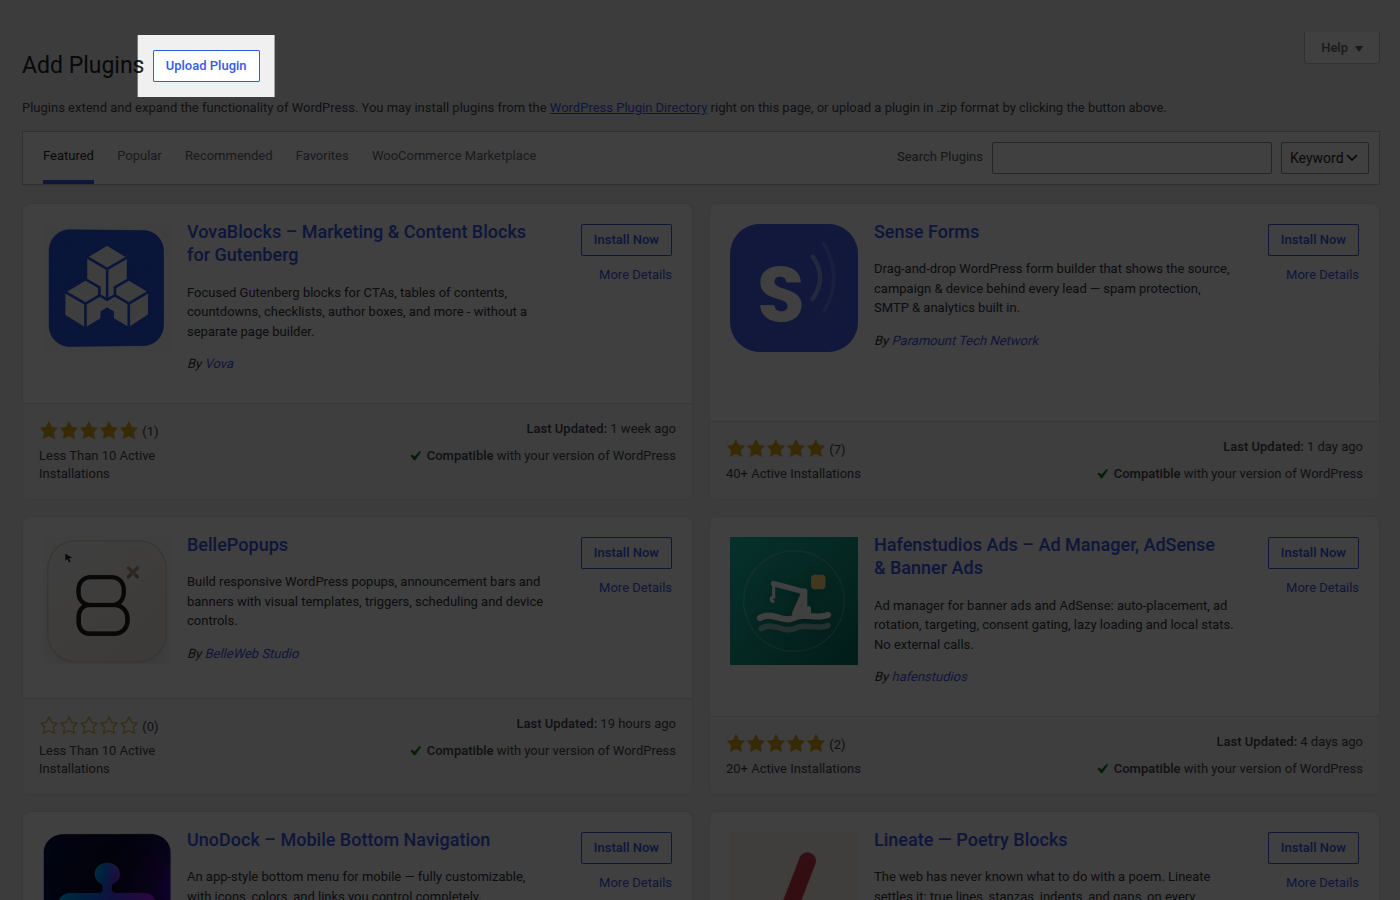This screenshot has width=1400, height=900.
Task: View More Details for VovaBlocks
Action: [635, 275]
